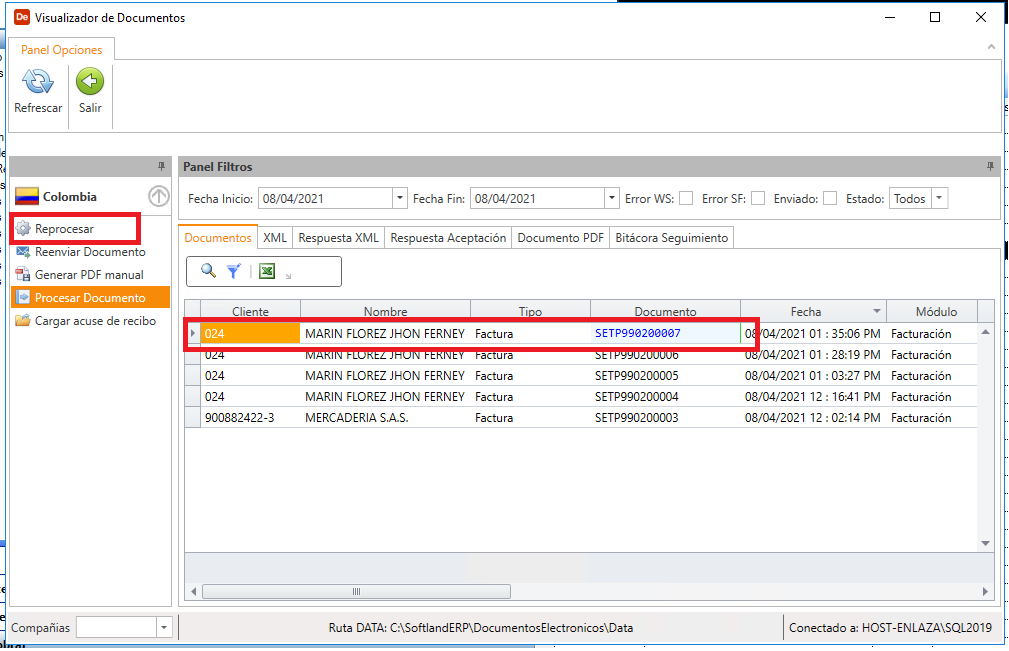1009x651 pixels.
Task: Select document SETP990200003 cell
Action: pyautogui.click(x=665, y=417)
